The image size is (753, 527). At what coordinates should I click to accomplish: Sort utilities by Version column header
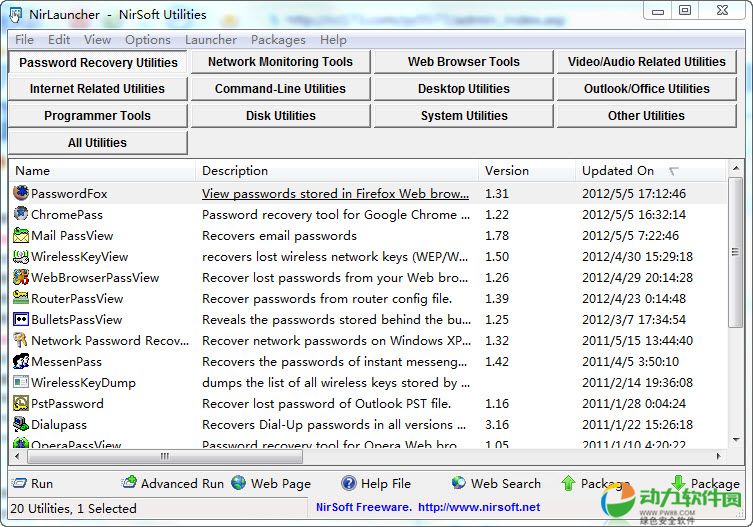point(507,171)
